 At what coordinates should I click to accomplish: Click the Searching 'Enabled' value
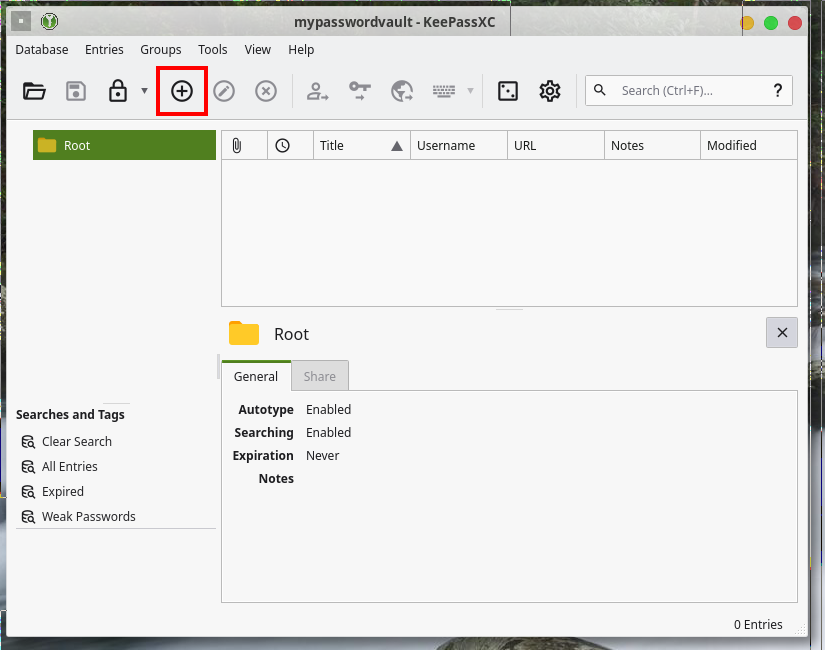328,433
